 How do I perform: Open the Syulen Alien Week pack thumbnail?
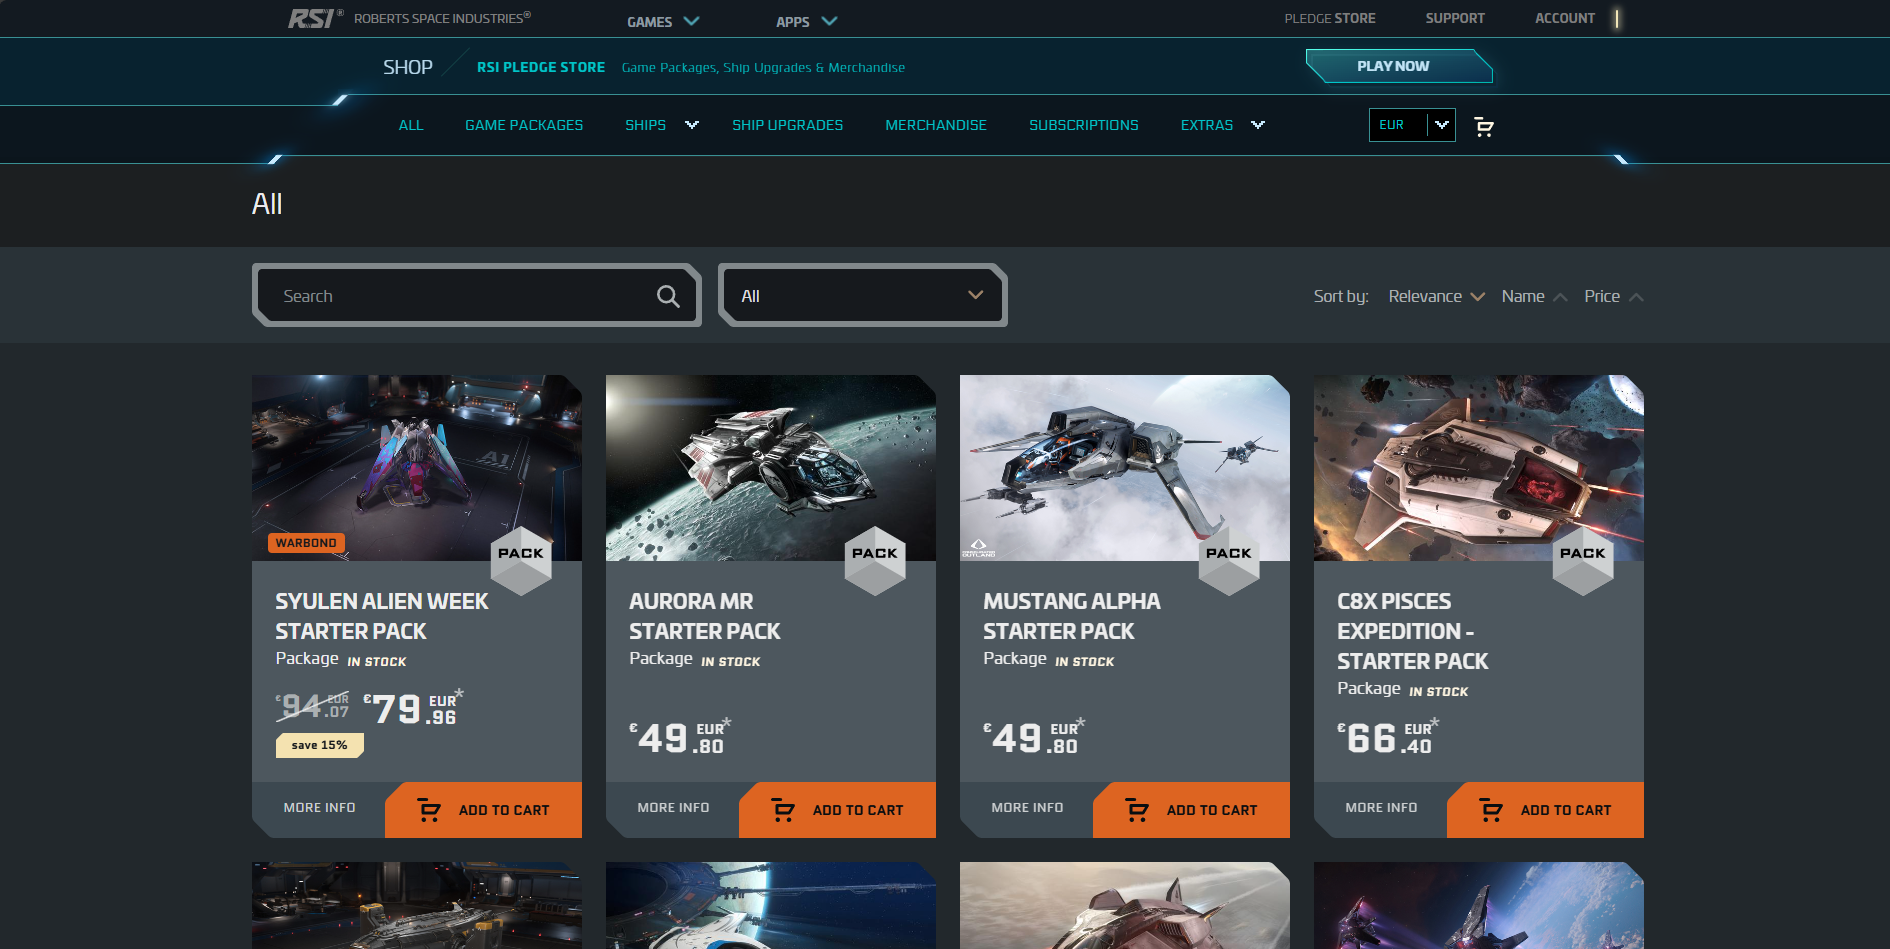coord(417,468)
